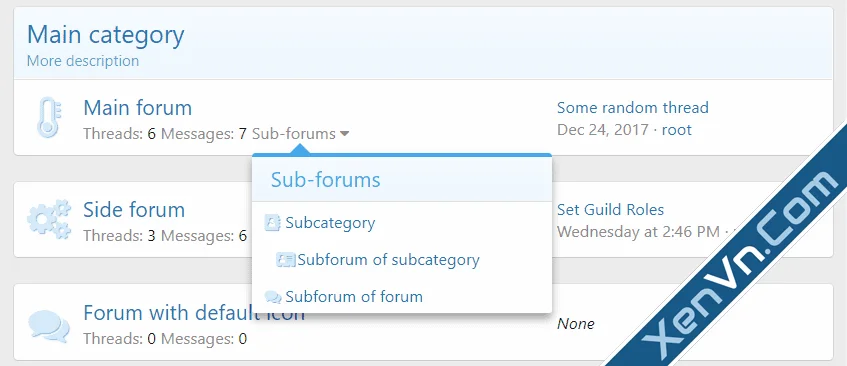847x366 pixels.
Task: Click the speech bubbles default forum icon
Action: [49, 326]
